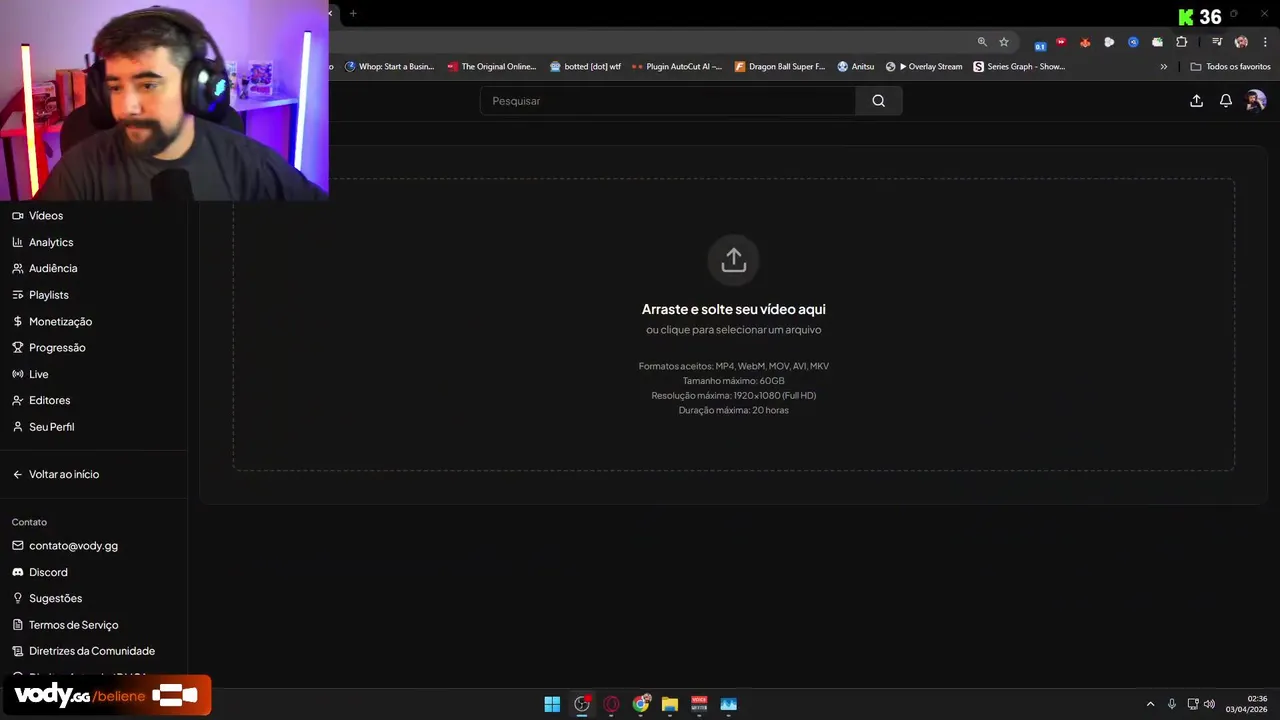1280x720 pixels.
Task: Go to Audiência in the sidebar
Action: pos(44,268)
